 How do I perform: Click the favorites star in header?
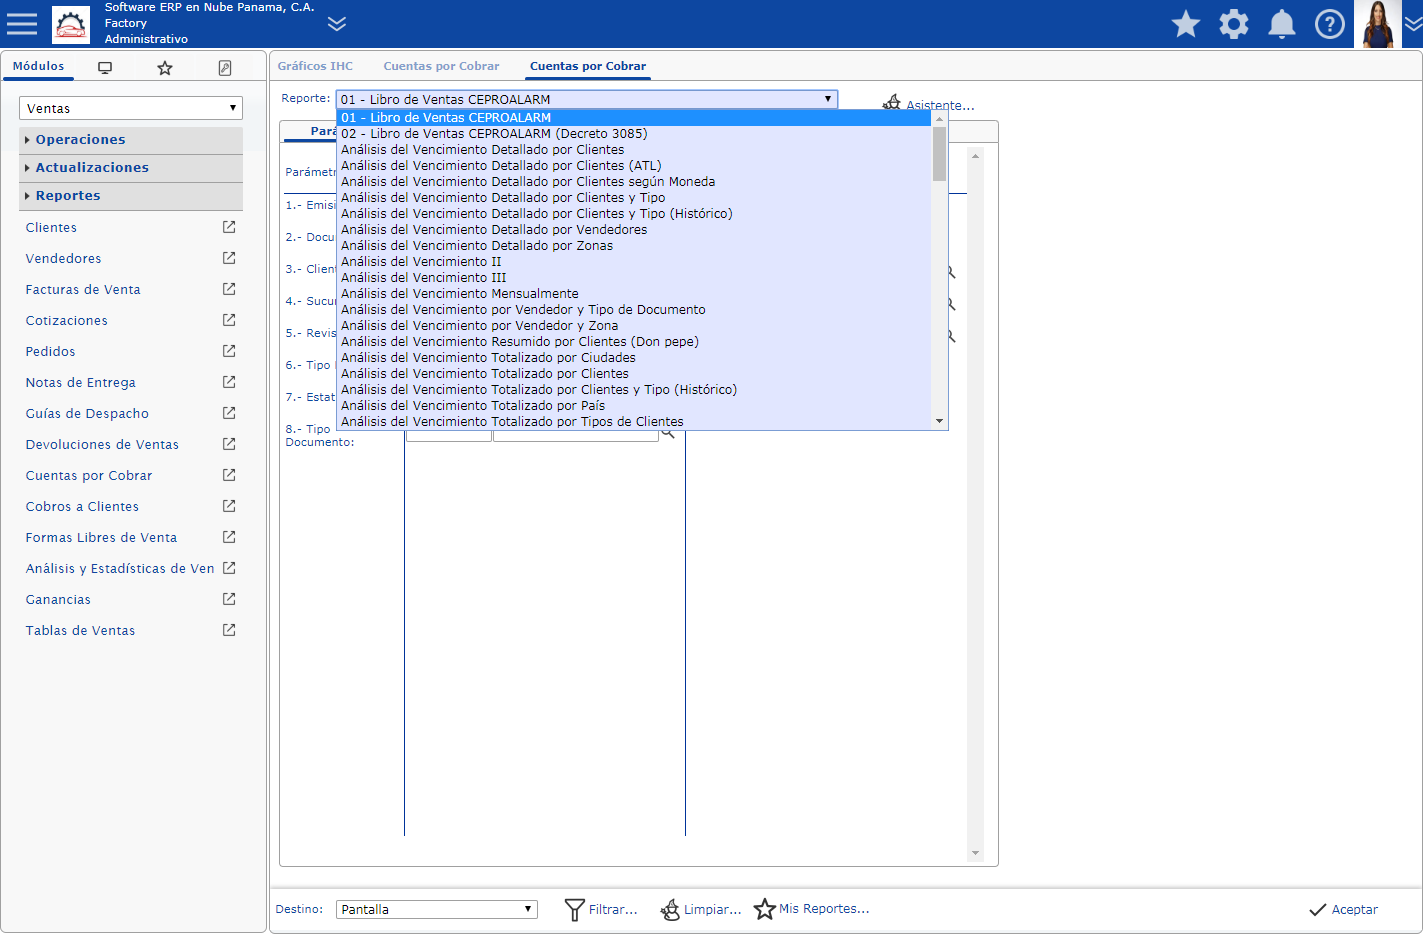[x=1185, y=24]
